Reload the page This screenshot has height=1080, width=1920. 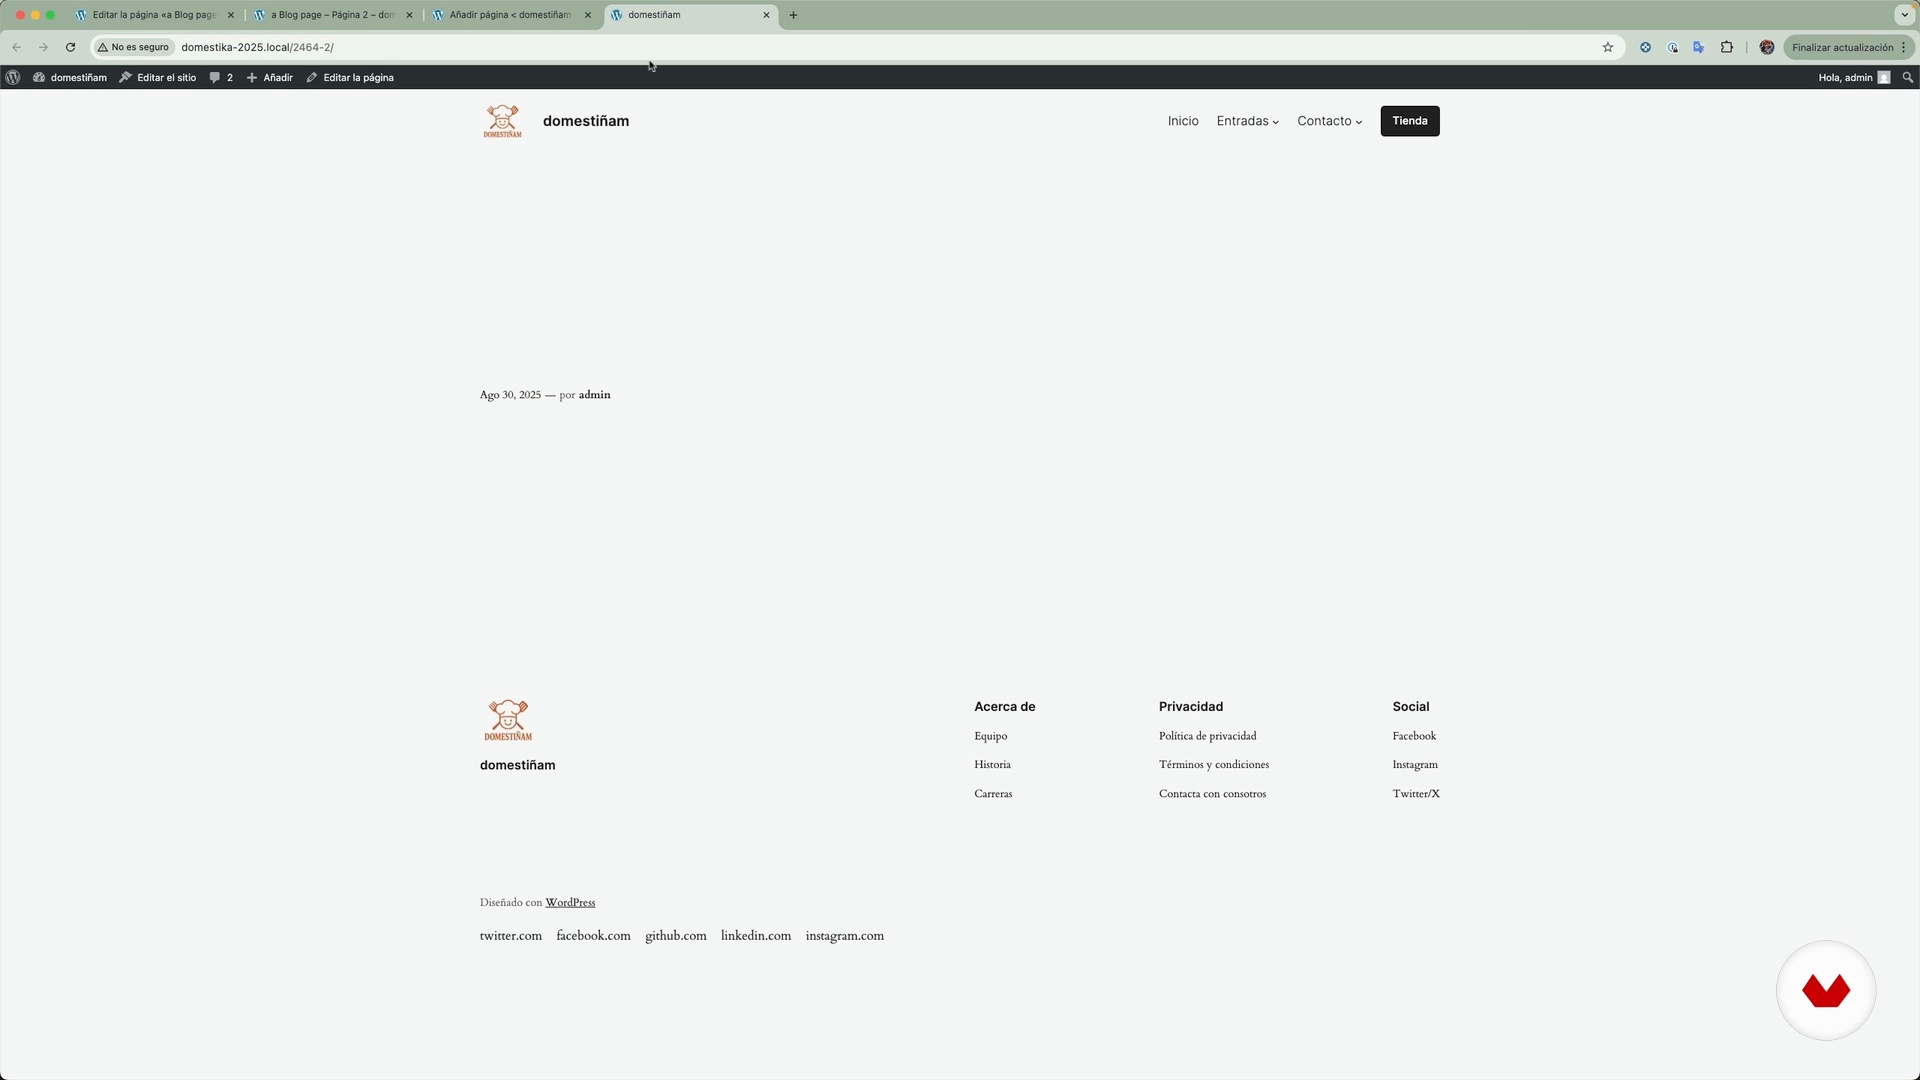[70, 47]
